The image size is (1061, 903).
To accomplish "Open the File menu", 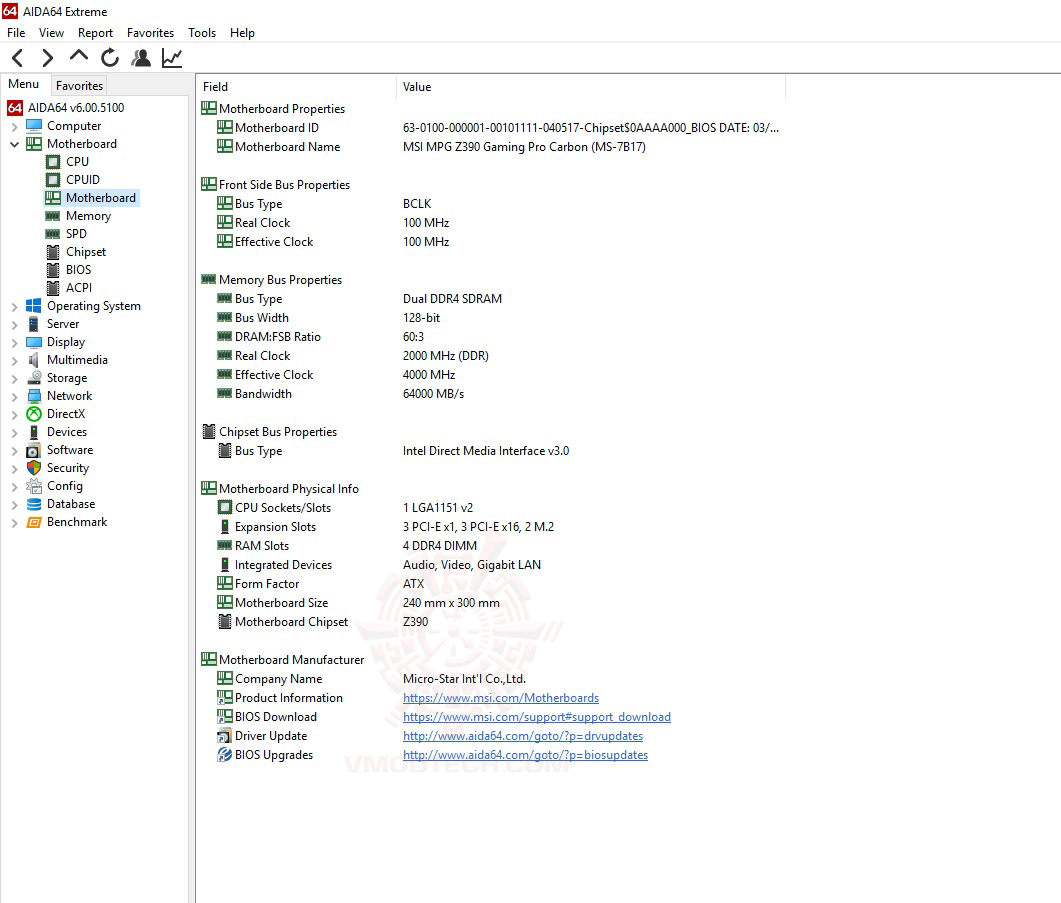I will 16,32.
